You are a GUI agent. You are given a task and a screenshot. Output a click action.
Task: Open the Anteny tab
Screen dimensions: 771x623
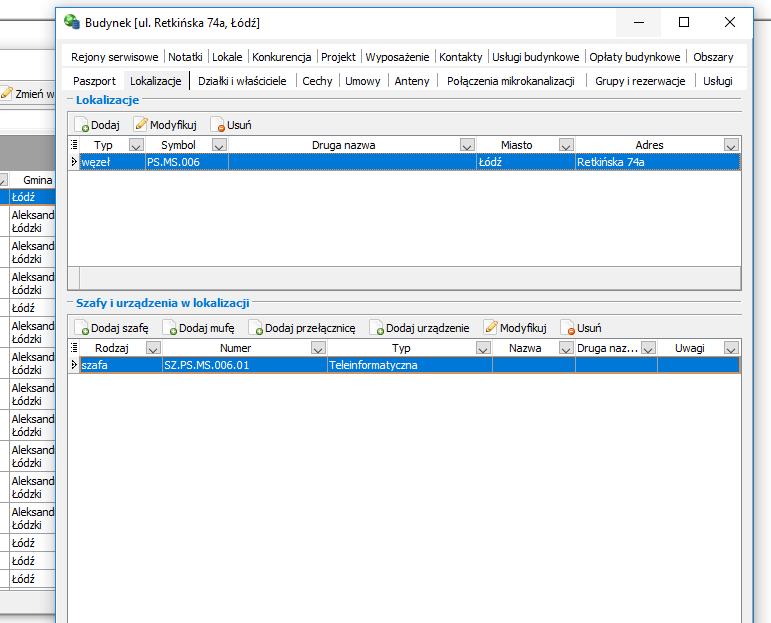pos(412,81)
